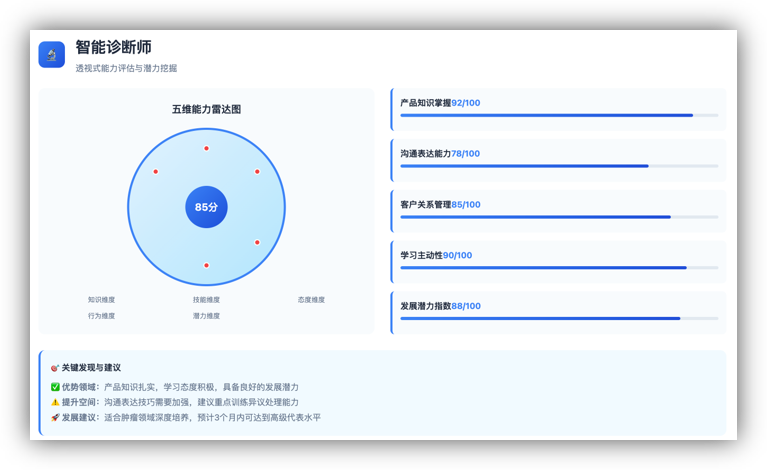Click the topmost red dot on radar
The height and width of the screenshot is (470, 767).
206,148
